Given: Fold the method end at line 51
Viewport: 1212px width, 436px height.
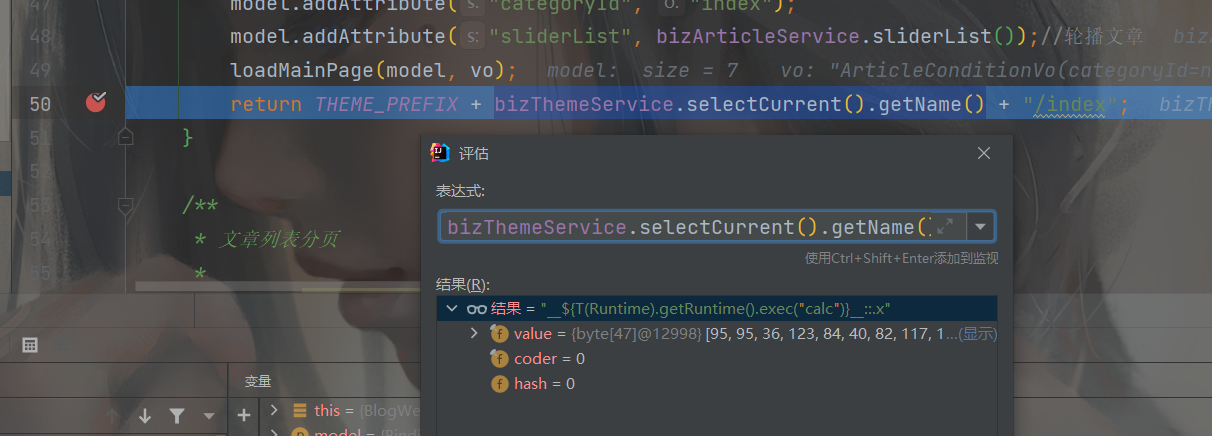Looking at the screenshot, I should coord(125,136).
